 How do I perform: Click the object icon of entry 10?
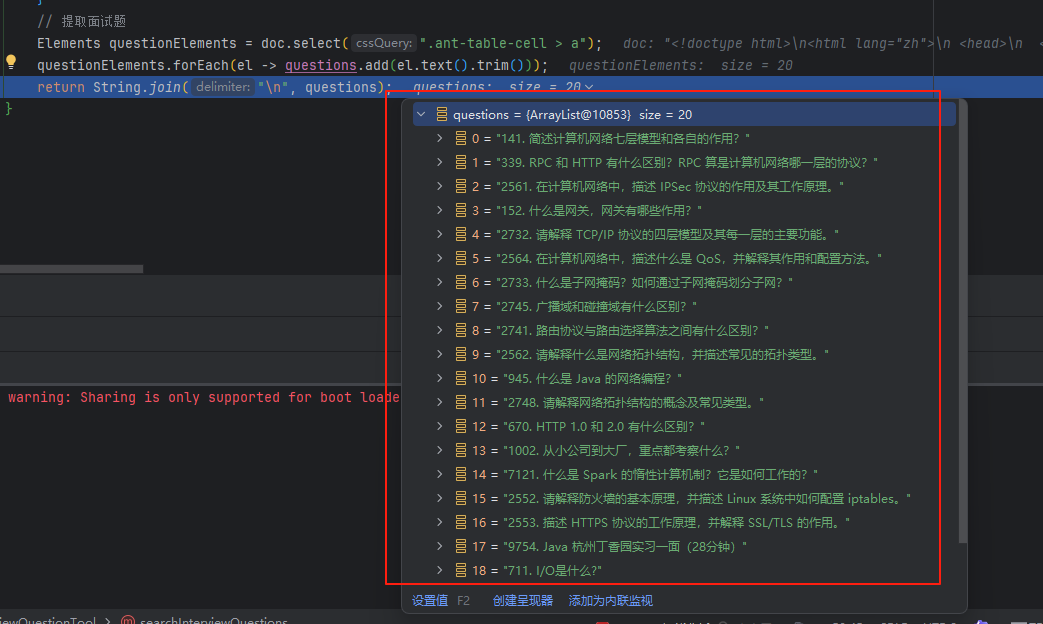click(x=460, y=378)
